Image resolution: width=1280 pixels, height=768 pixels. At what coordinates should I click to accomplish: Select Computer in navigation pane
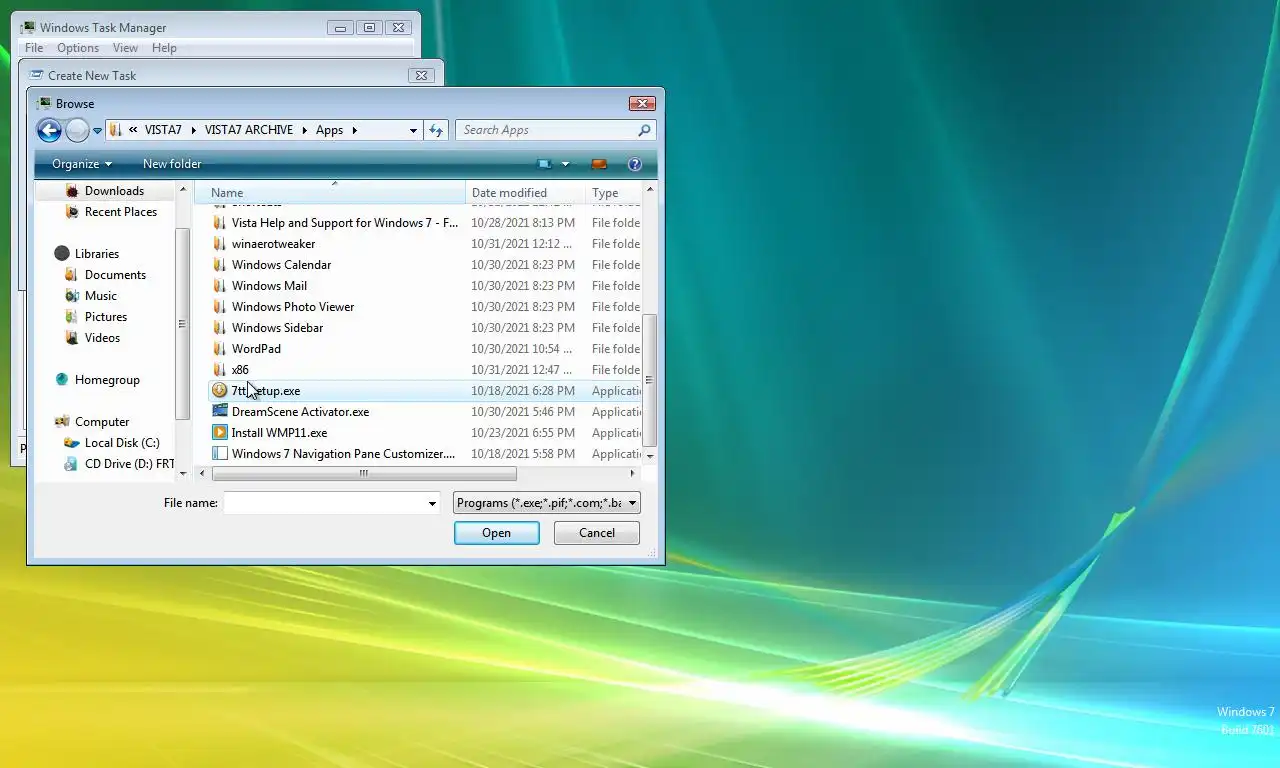(102, 422)
